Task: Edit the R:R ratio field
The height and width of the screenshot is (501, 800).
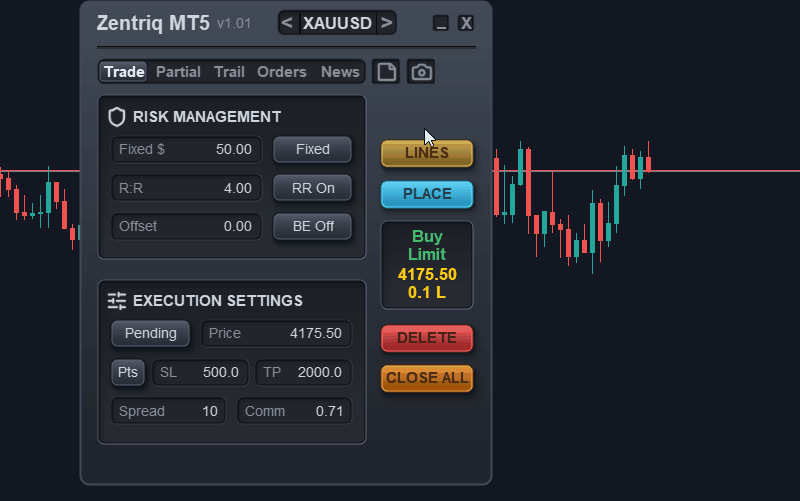Action: (186, 188)
